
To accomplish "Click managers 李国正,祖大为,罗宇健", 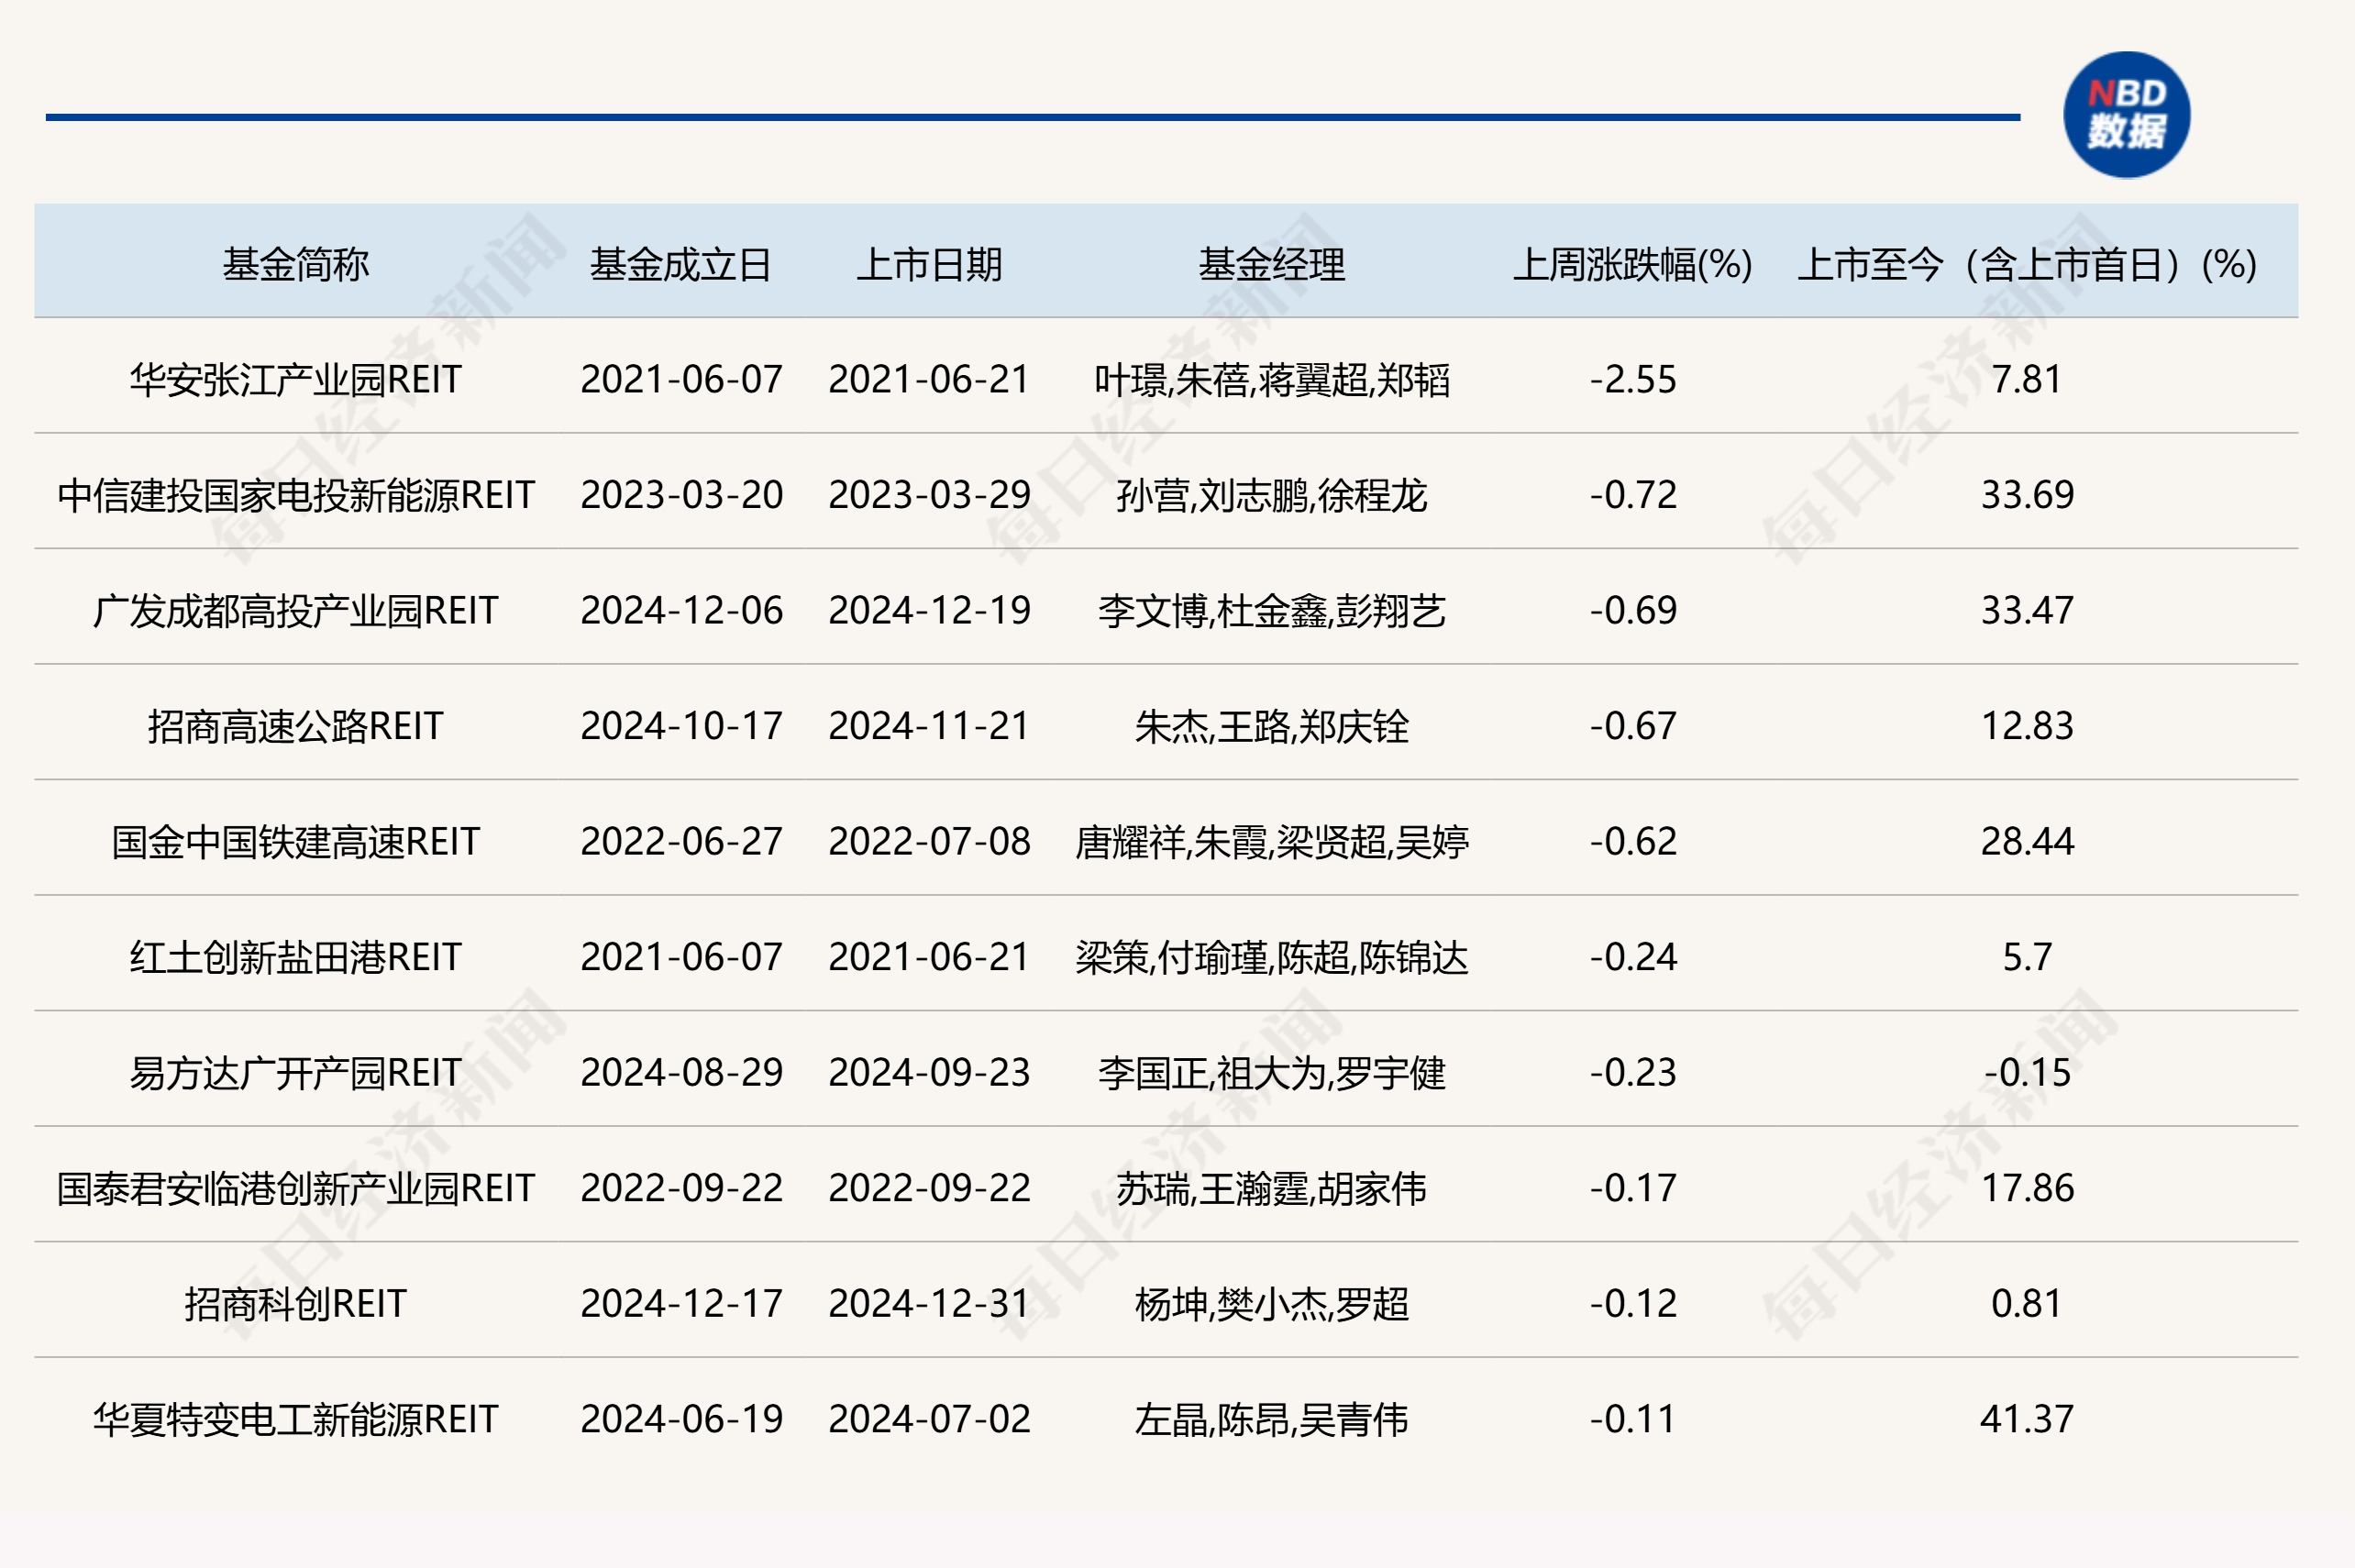I will click(x=1271, y=1073).
